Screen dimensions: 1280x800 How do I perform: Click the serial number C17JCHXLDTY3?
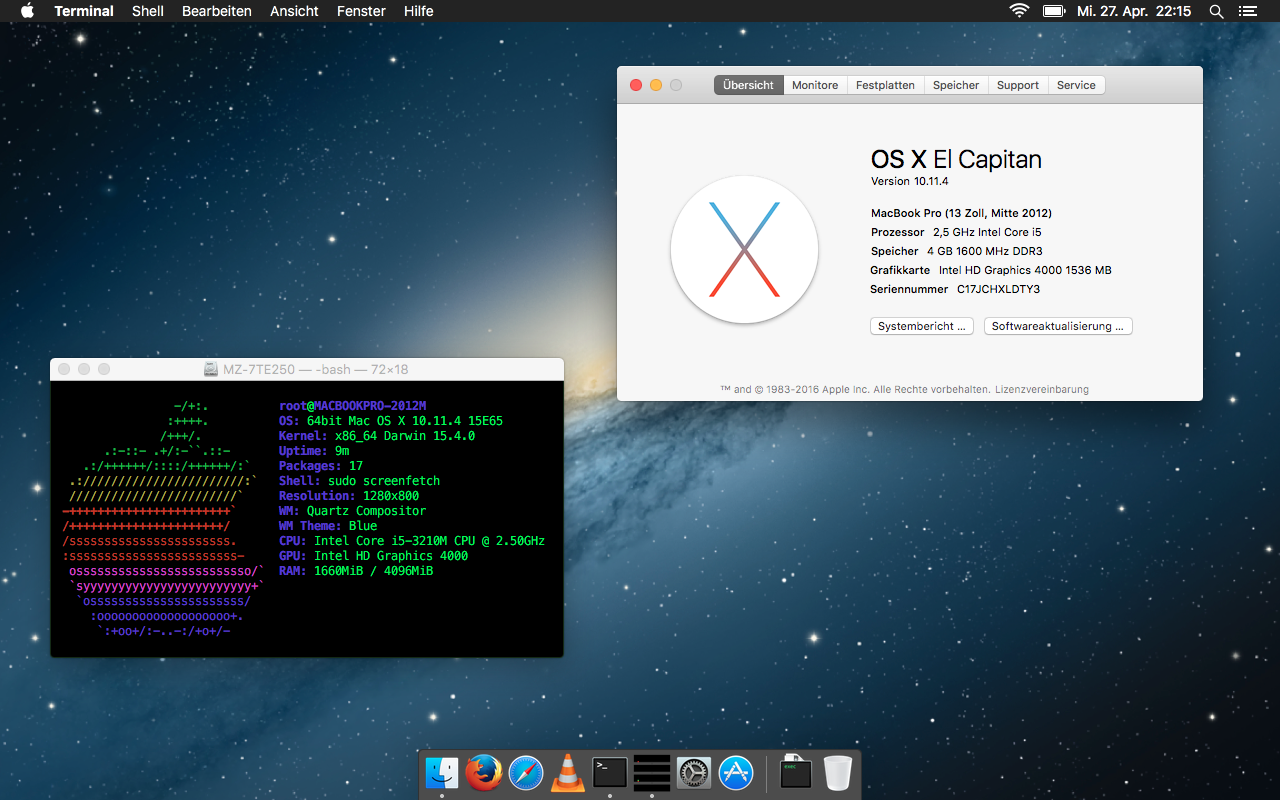[998, 289]
